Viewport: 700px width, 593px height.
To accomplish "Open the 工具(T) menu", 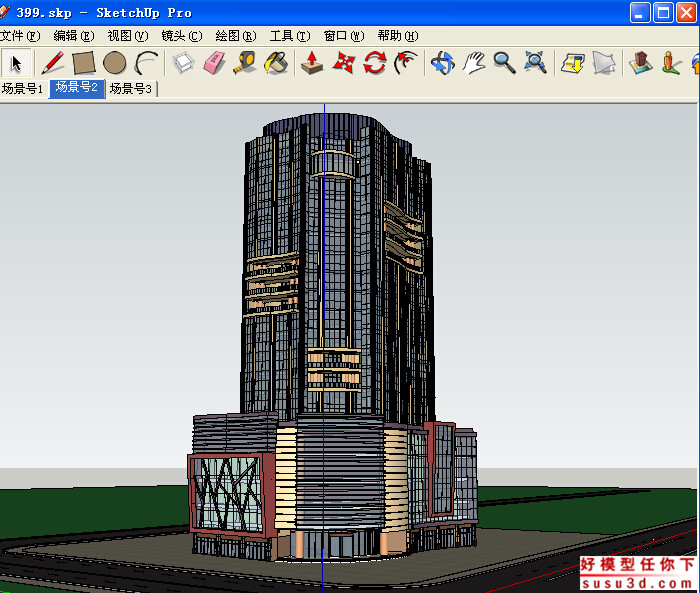I will [290, 36].
